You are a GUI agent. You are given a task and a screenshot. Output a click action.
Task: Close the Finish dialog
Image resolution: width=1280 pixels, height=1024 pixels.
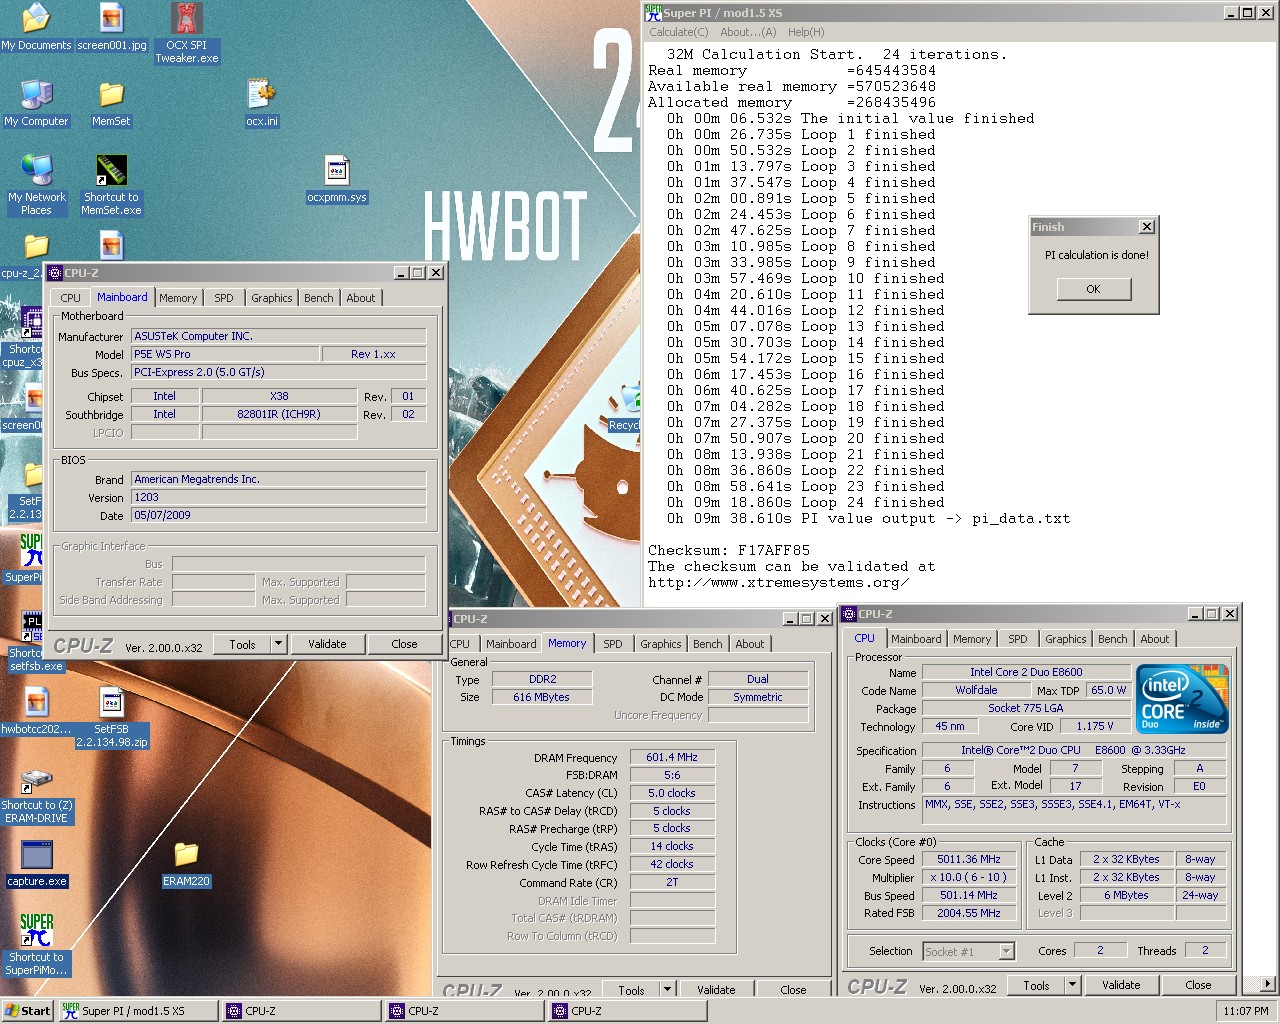(1147, 227)
